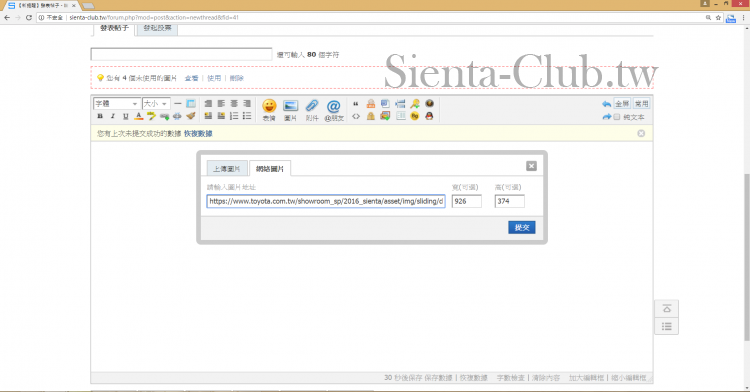This screenshot has width=750, height=392.
Task: Float content right icon
Action: (x=221, y=116)
